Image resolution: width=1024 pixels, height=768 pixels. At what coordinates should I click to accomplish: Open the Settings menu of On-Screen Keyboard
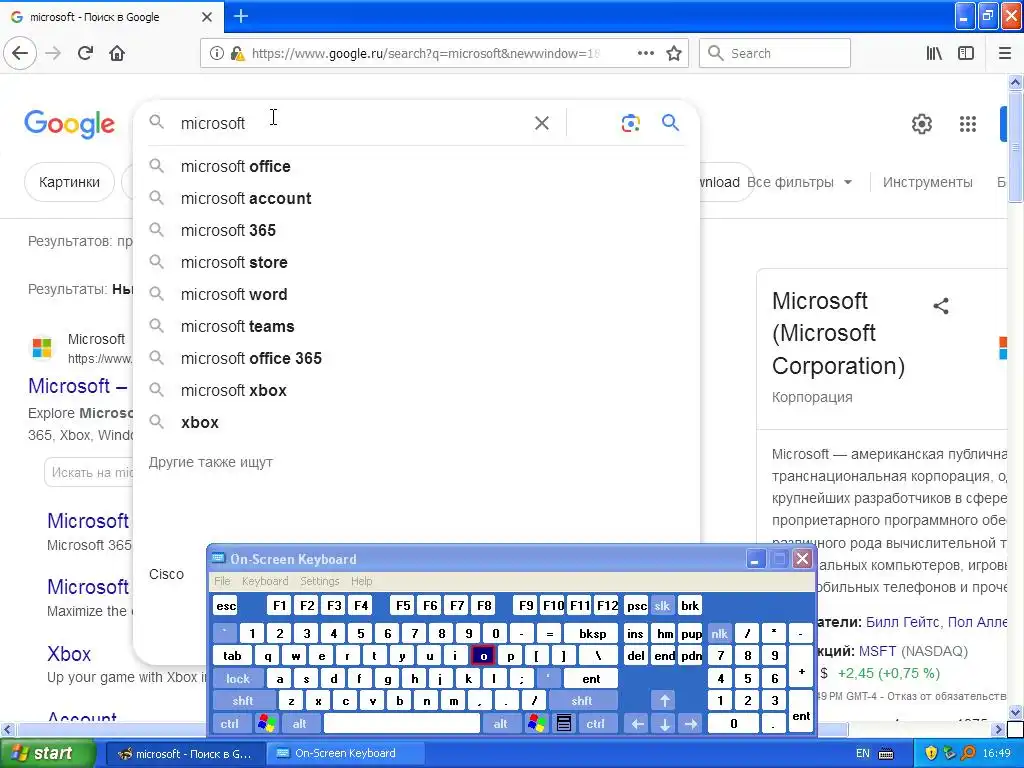(x=319, y=581)
